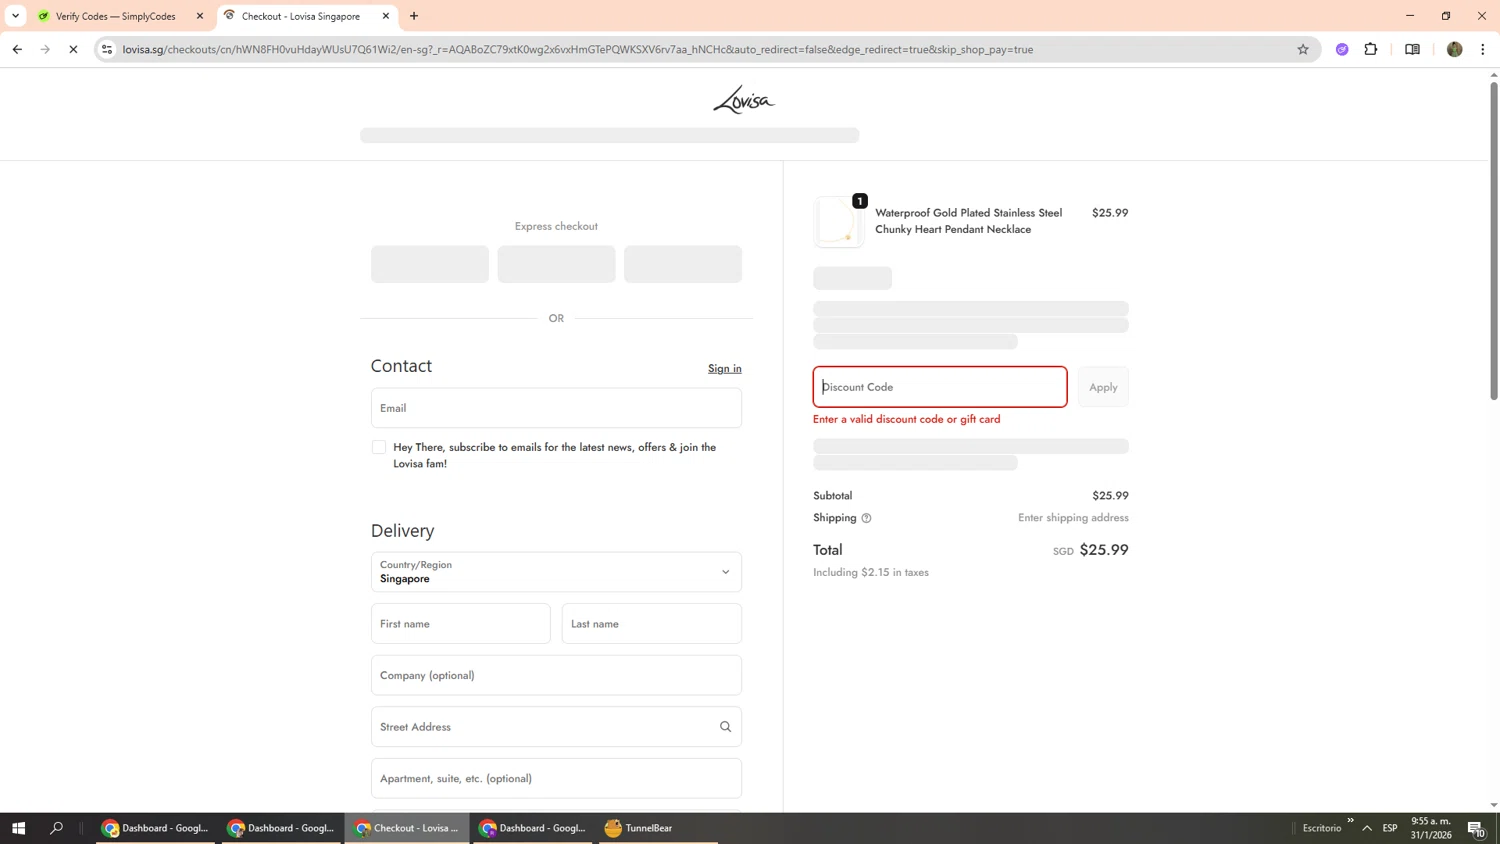Click 'Enter shipping address' text
1500x844 pixels.
pos(1073,518)
